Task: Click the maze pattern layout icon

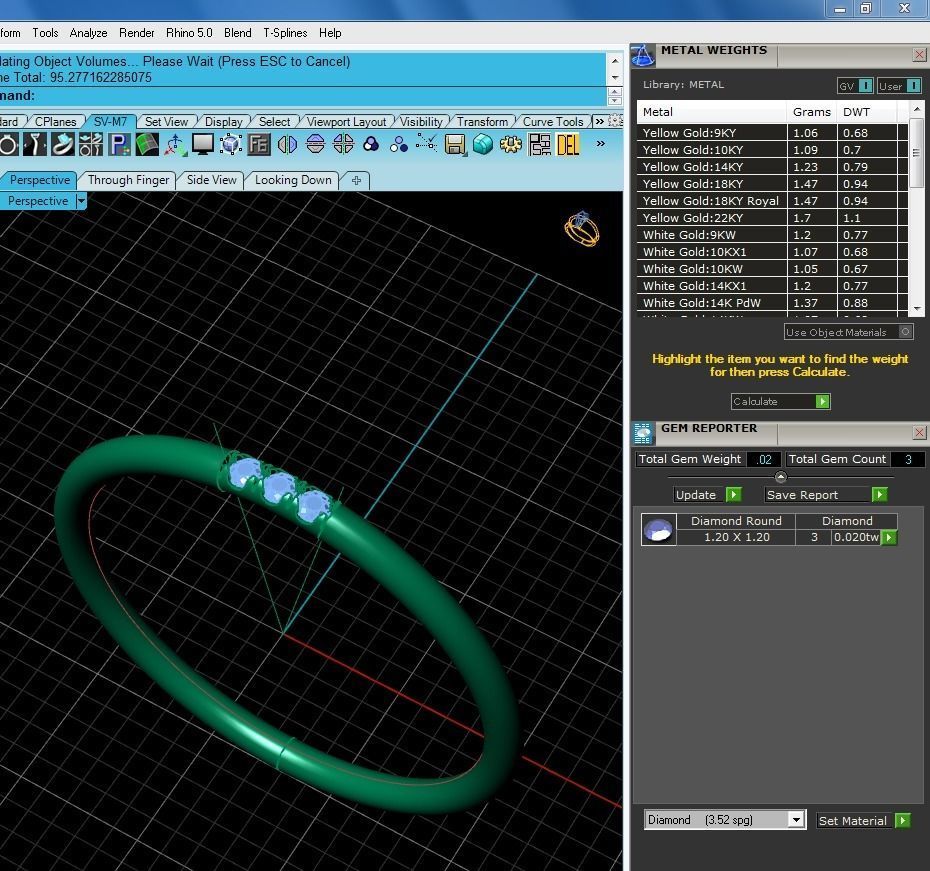Action: 539,144
